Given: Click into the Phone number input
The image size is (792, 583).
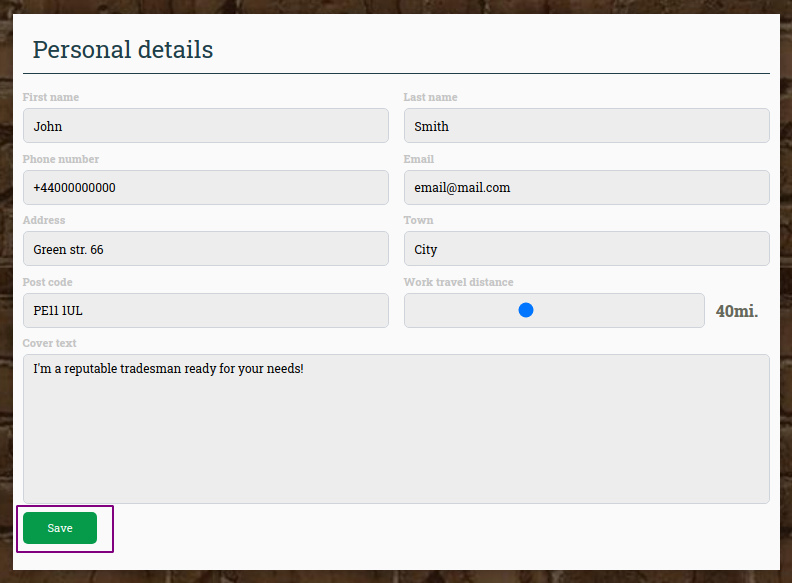Looking at the screenshot, I should tap(206, 187).
